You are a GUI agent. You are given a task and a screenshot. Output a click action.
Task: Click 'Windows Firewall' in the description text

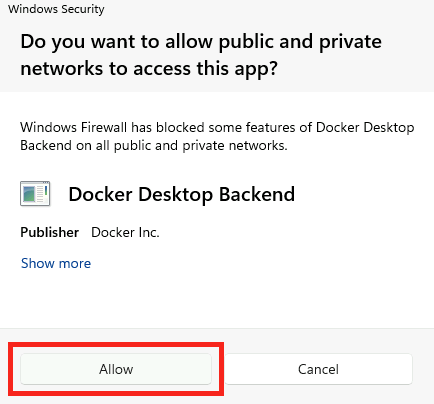pyautogui.click(x=74, y=127)
